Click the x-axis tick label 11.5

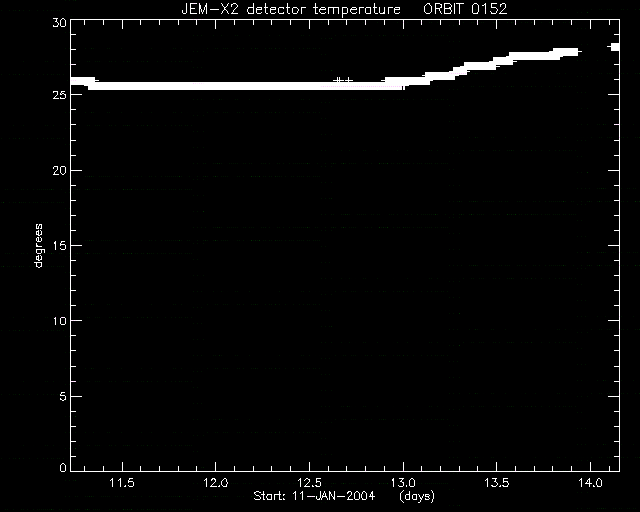tap(122, 483)
